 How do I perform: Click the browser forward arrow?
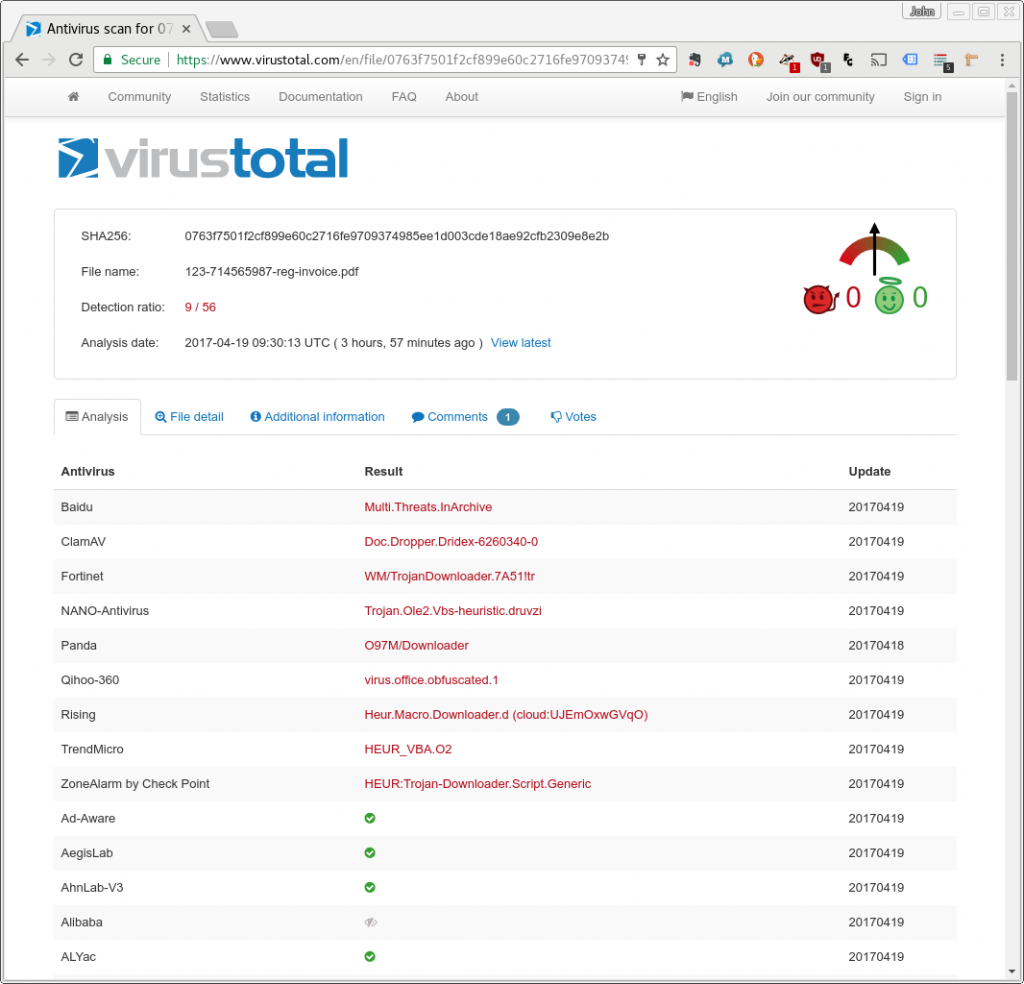pos(49,60)
